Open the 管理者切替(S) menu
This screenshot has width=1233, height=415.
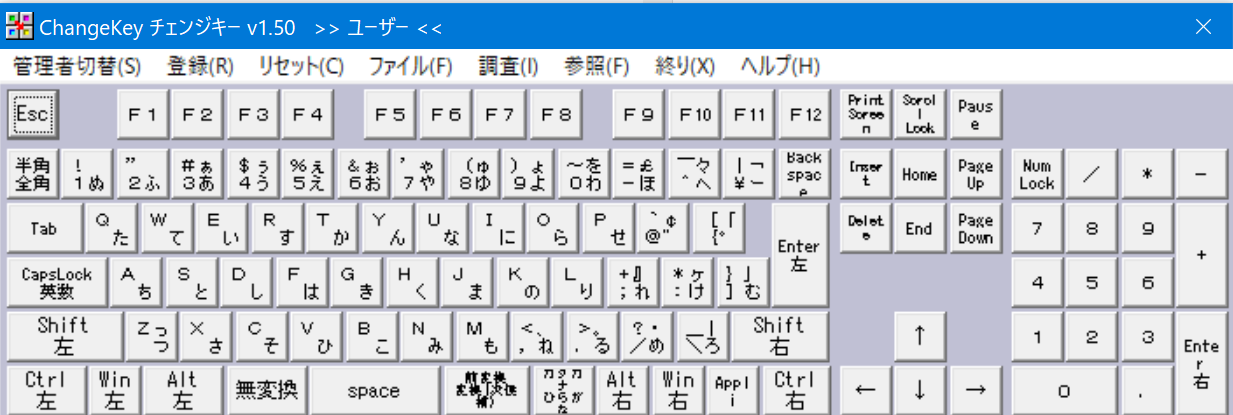point(78,67)
